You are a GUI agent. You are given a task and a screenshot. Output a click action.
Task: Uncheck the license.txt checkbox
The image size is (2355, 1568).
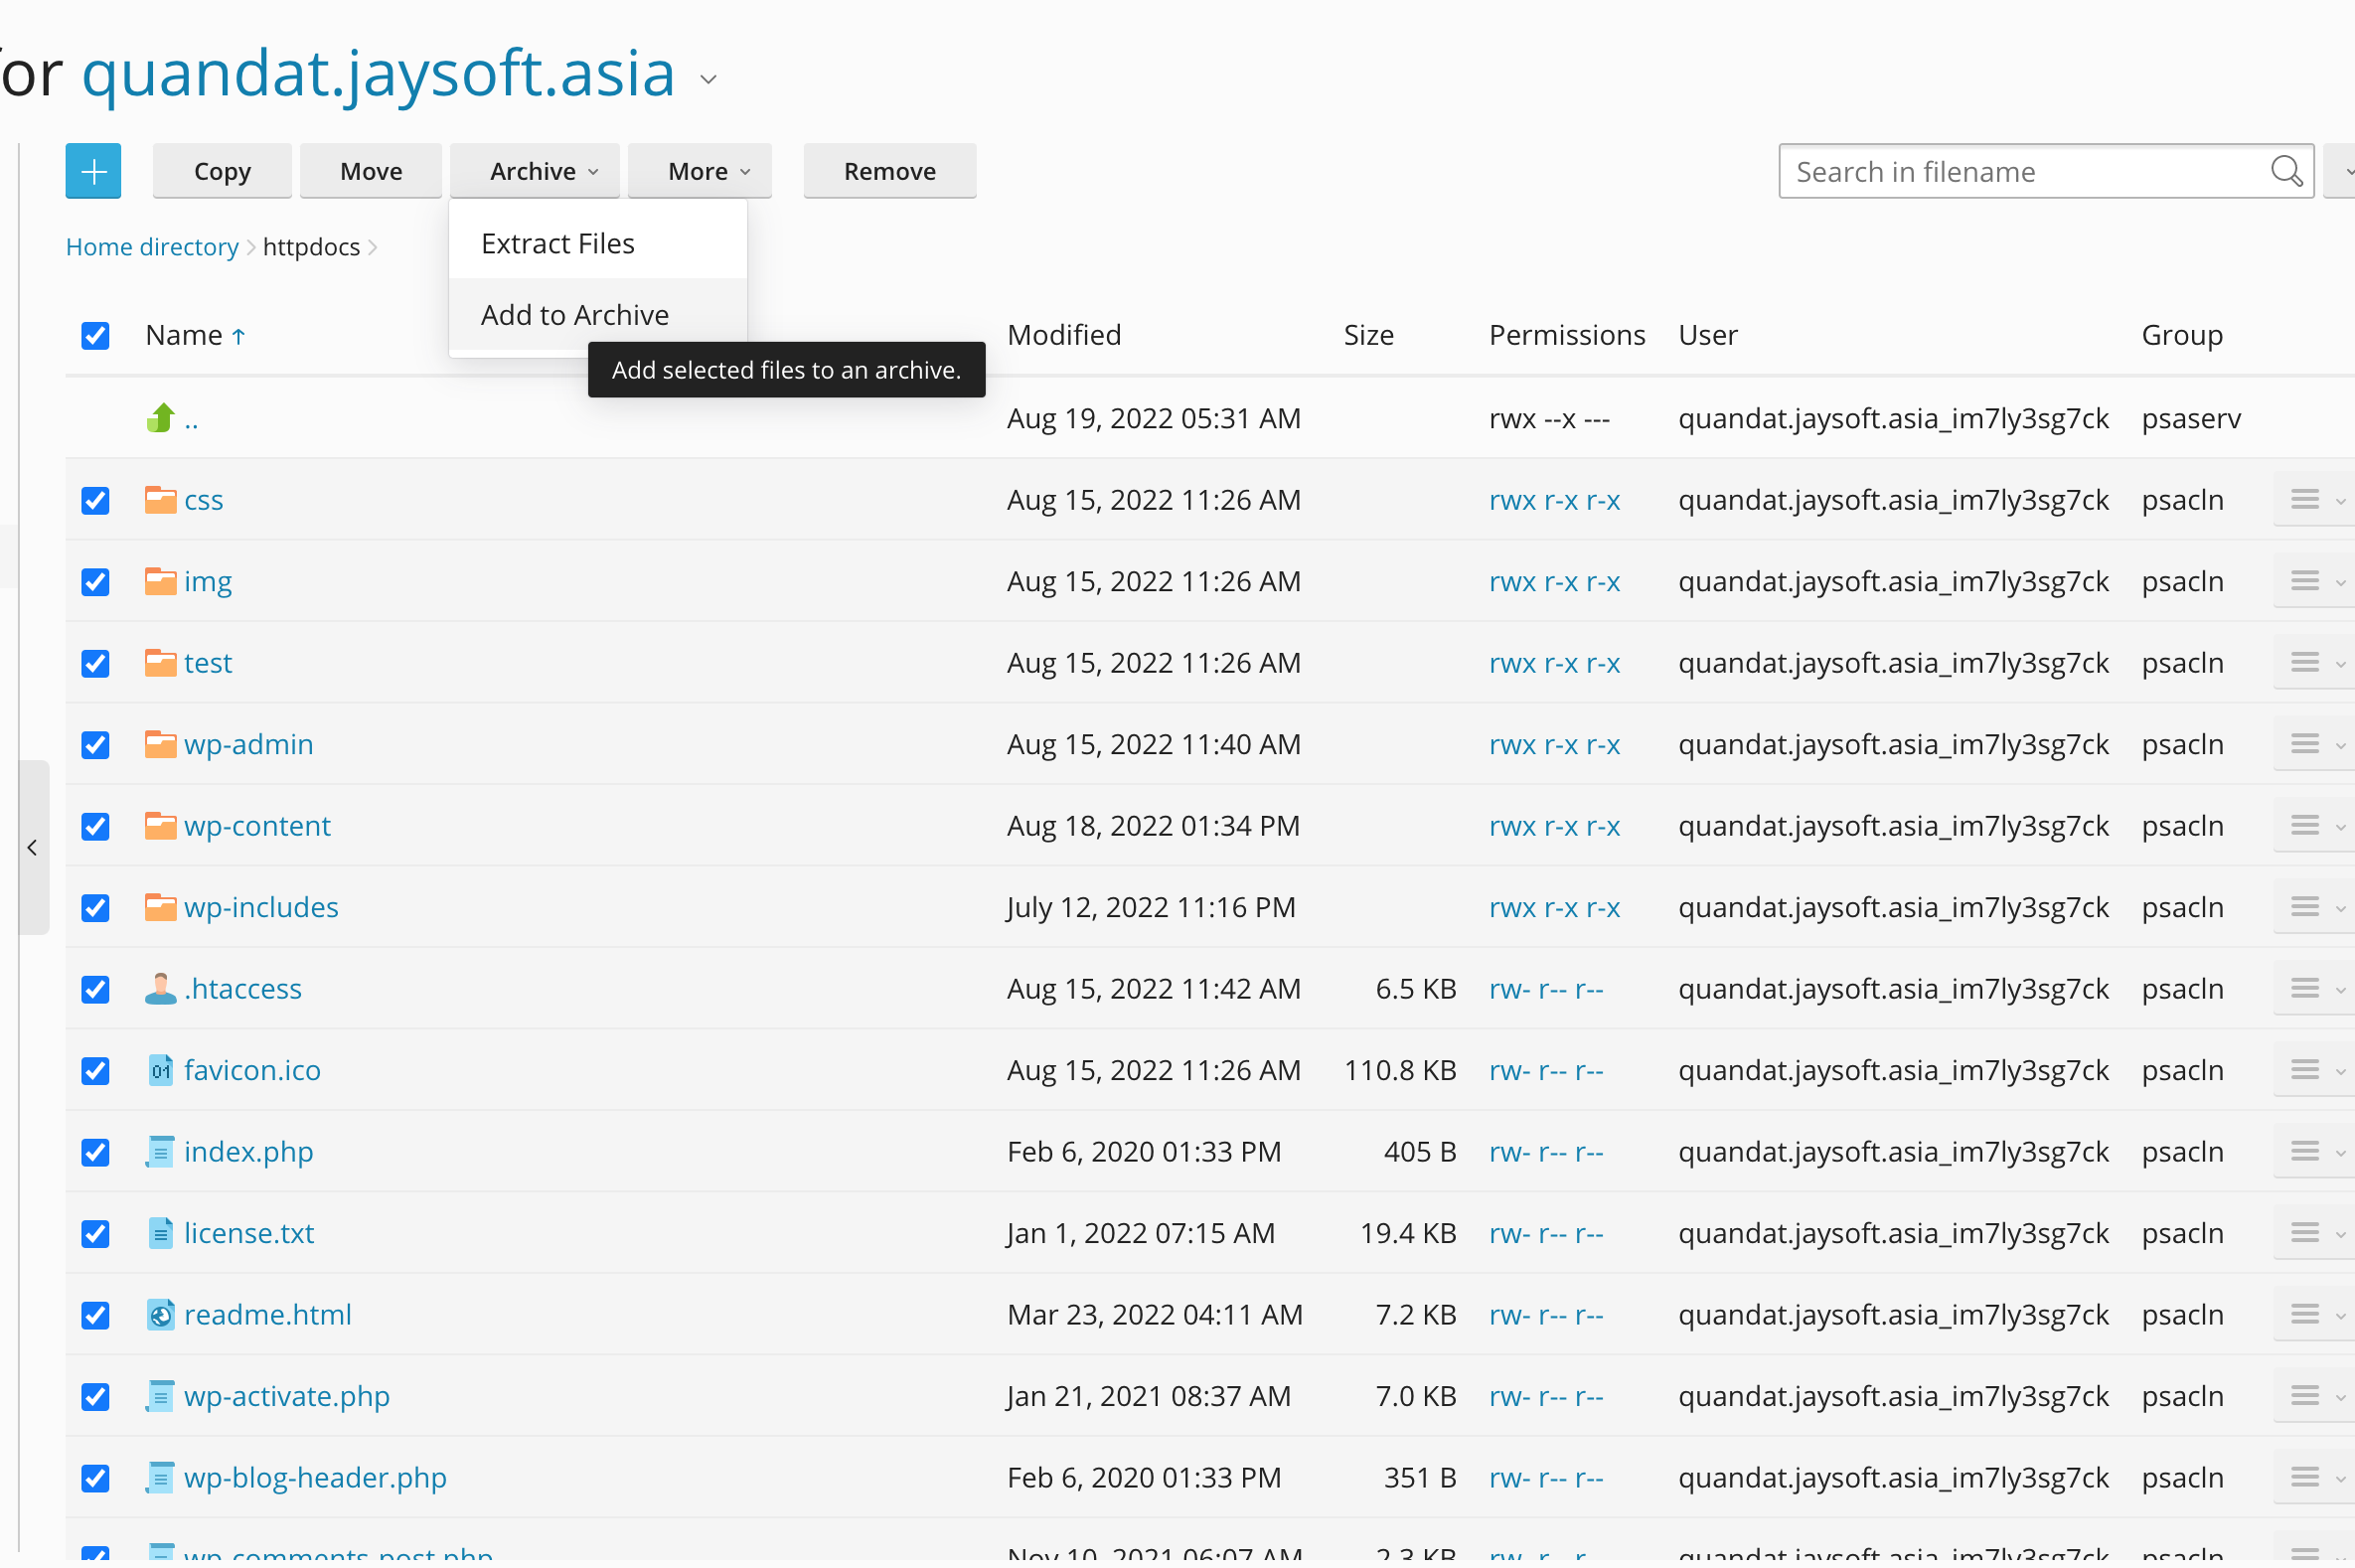pos(95,1233)
